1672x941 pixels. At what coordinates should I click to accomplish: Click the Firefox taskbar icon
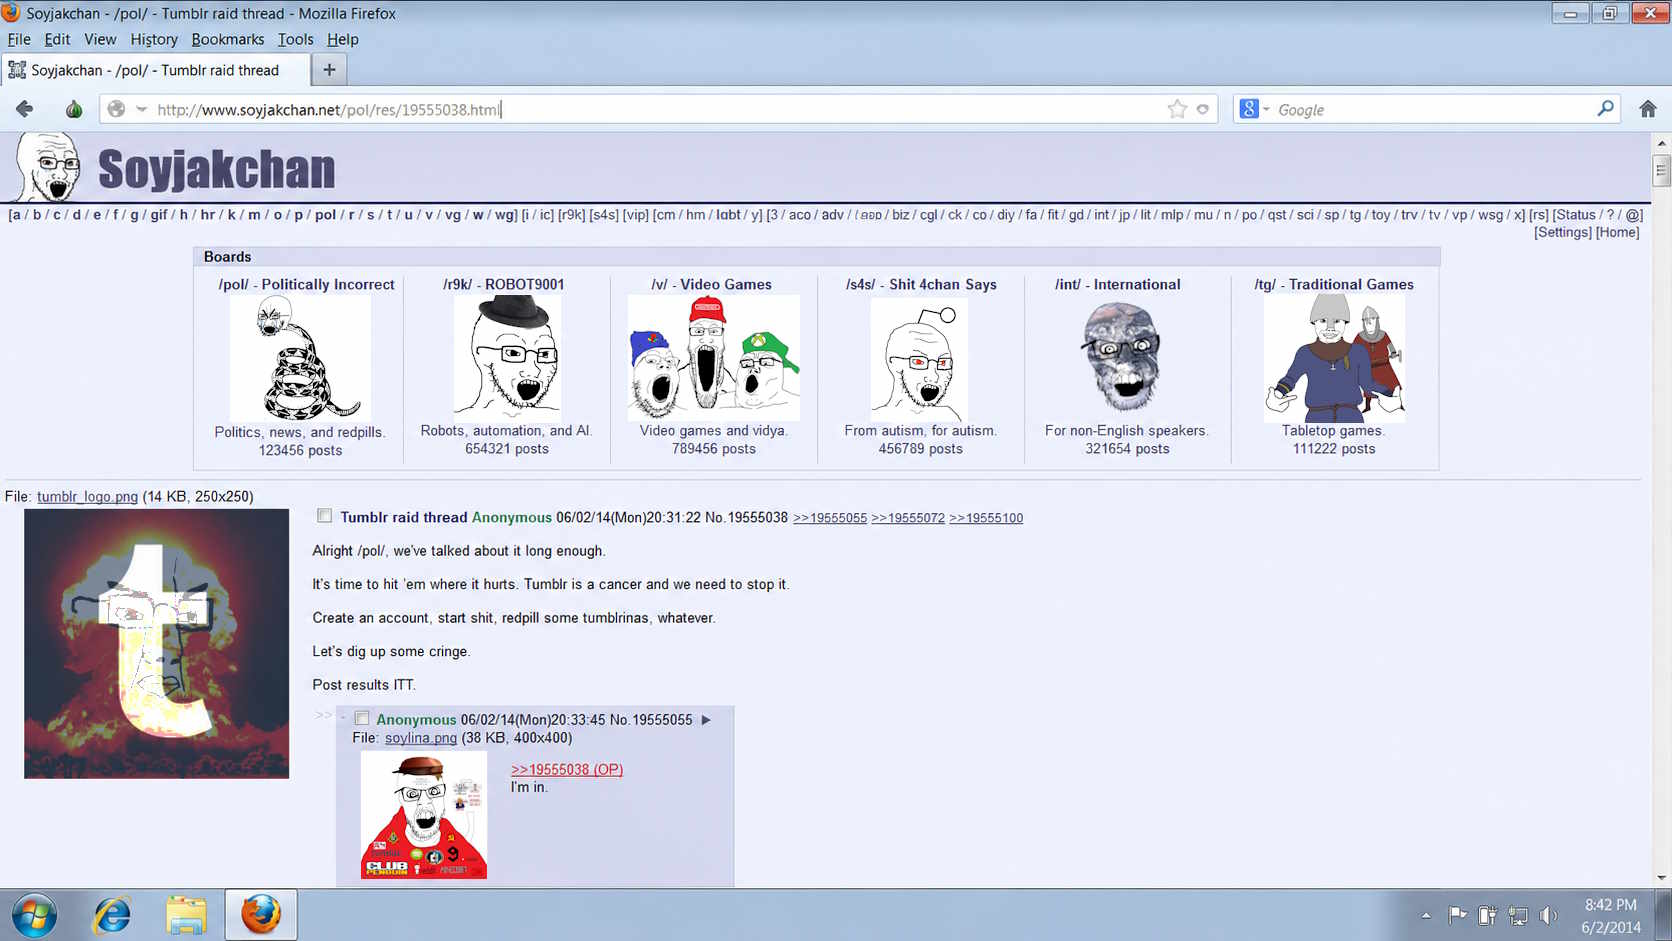coord(261,915)
